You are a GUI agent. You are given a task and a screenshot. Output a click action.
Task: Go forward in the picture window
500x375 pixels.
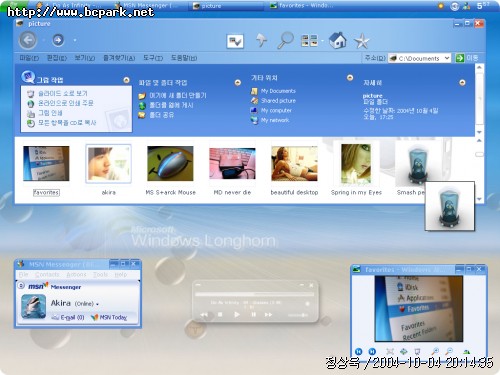[58, 40]
